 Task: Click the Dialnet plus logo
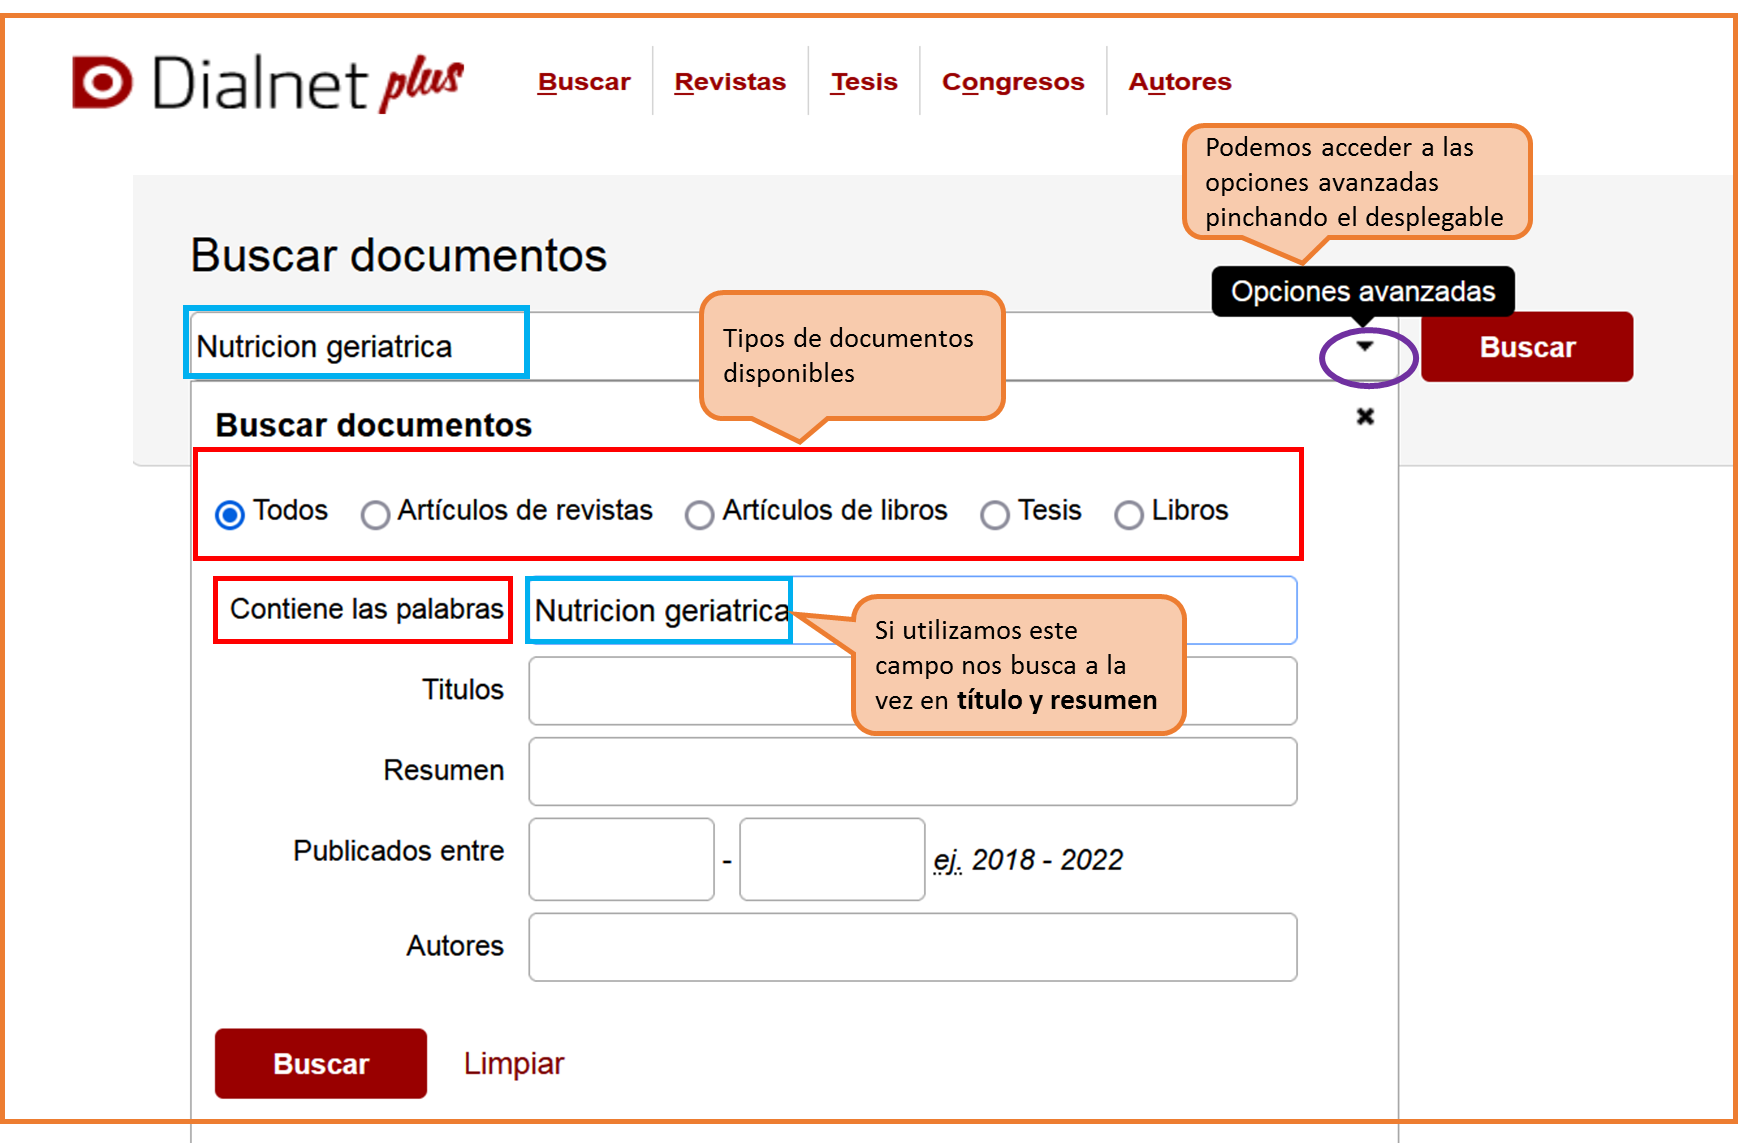coord(267,82)
